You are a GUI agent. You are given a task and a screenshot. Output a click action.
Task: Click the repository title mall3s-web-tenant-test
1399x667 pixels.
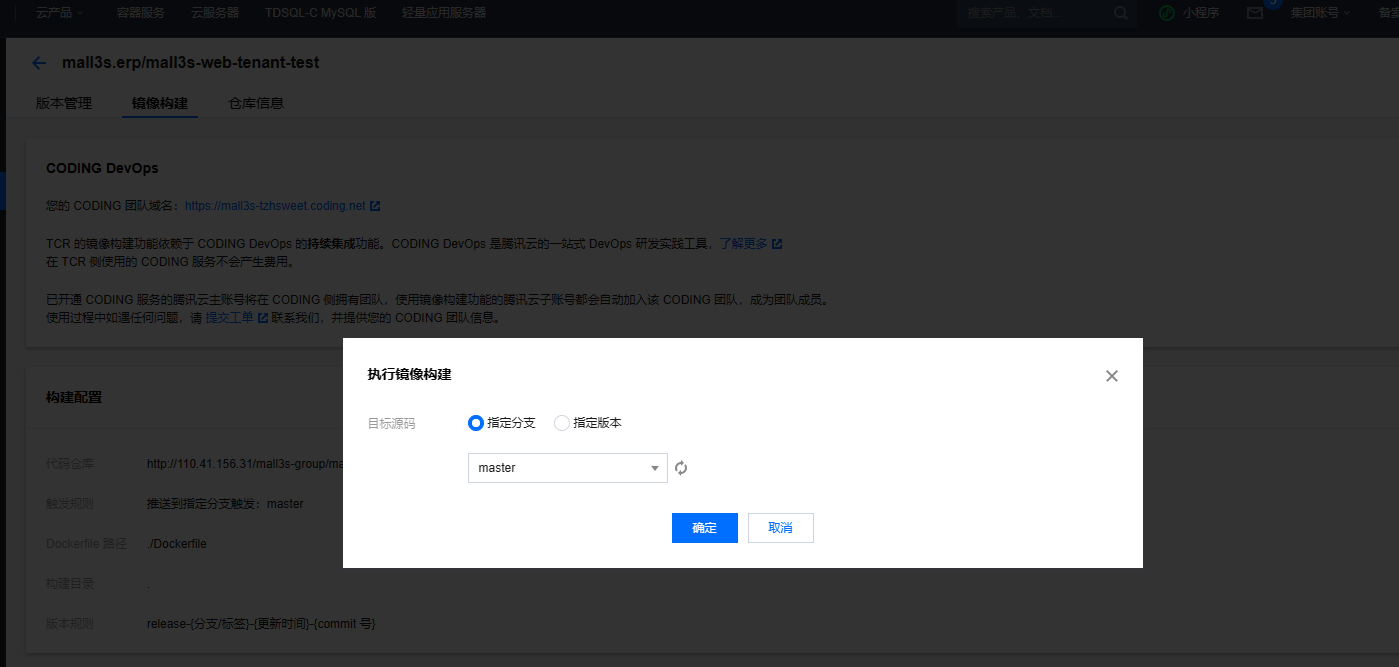[191, 62]
